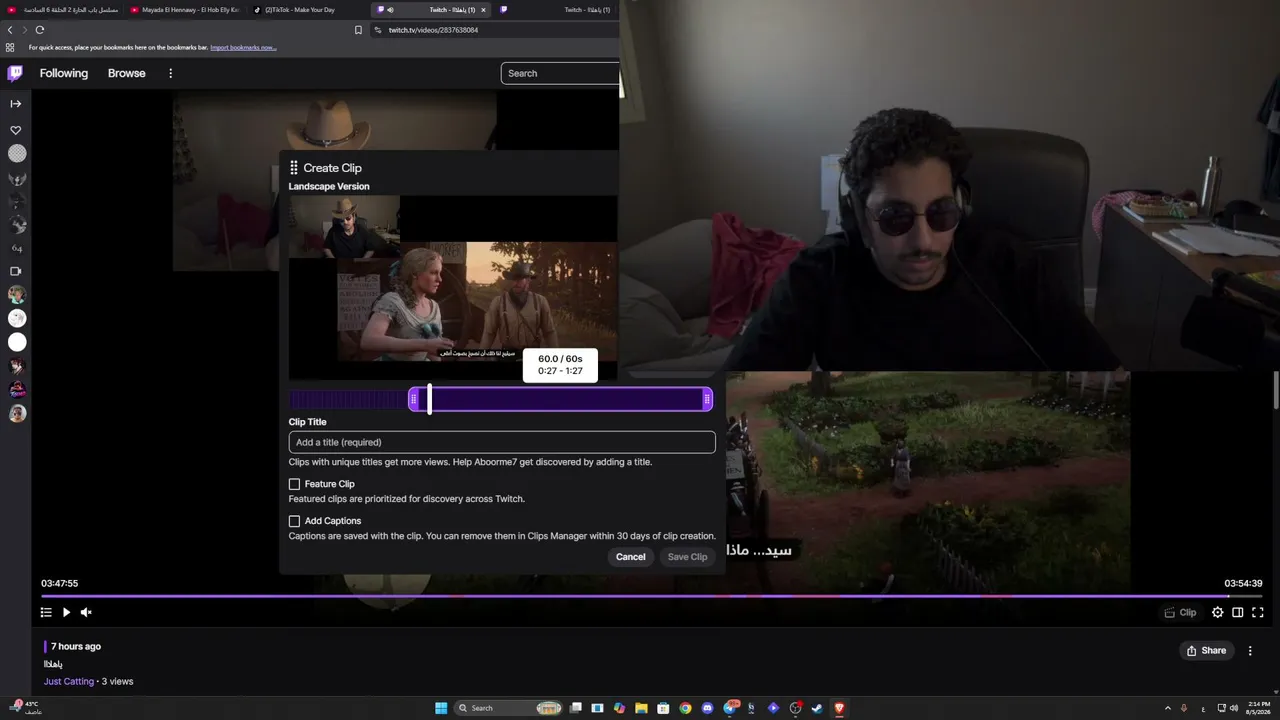
Task: Close the active Twitch tab
Action: [483, 10]
